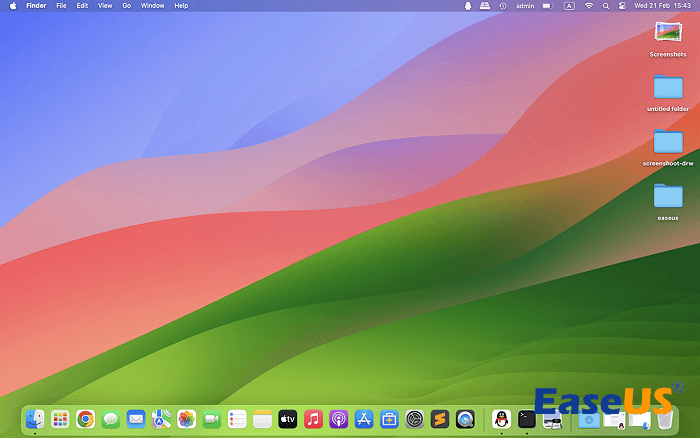Click the Spotlight search icon

pyautogui.click(x=605, y=6)
